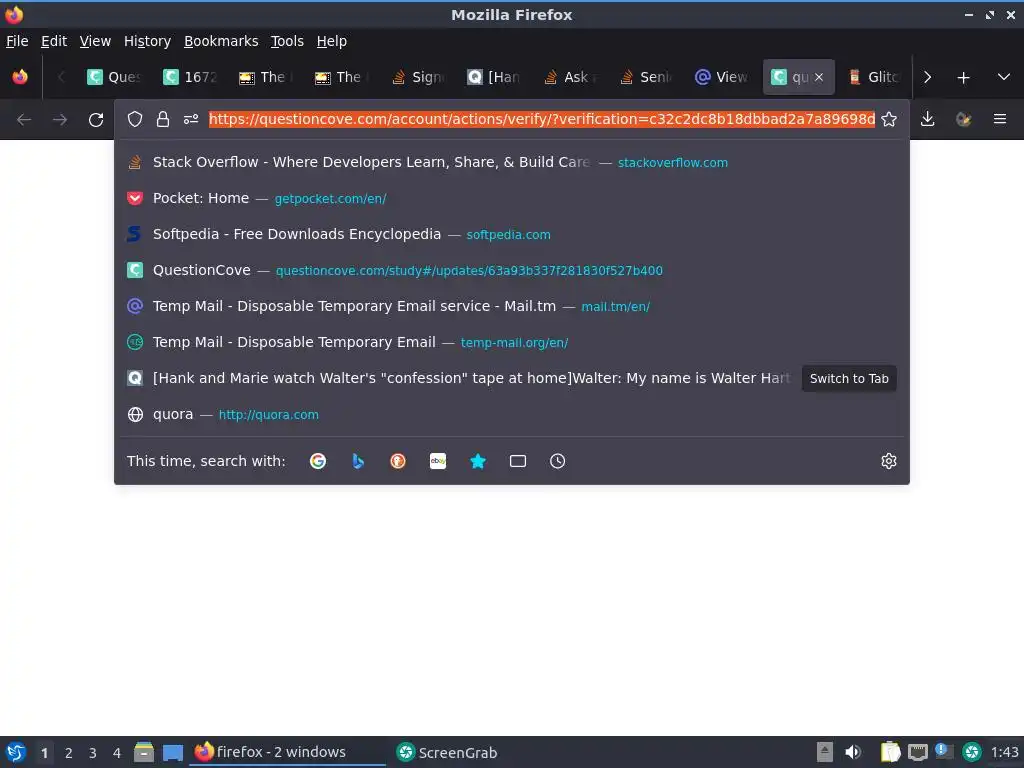Open the Downloads panel
This screenshot has height=768, width=1024.
(x=927, y=119)
